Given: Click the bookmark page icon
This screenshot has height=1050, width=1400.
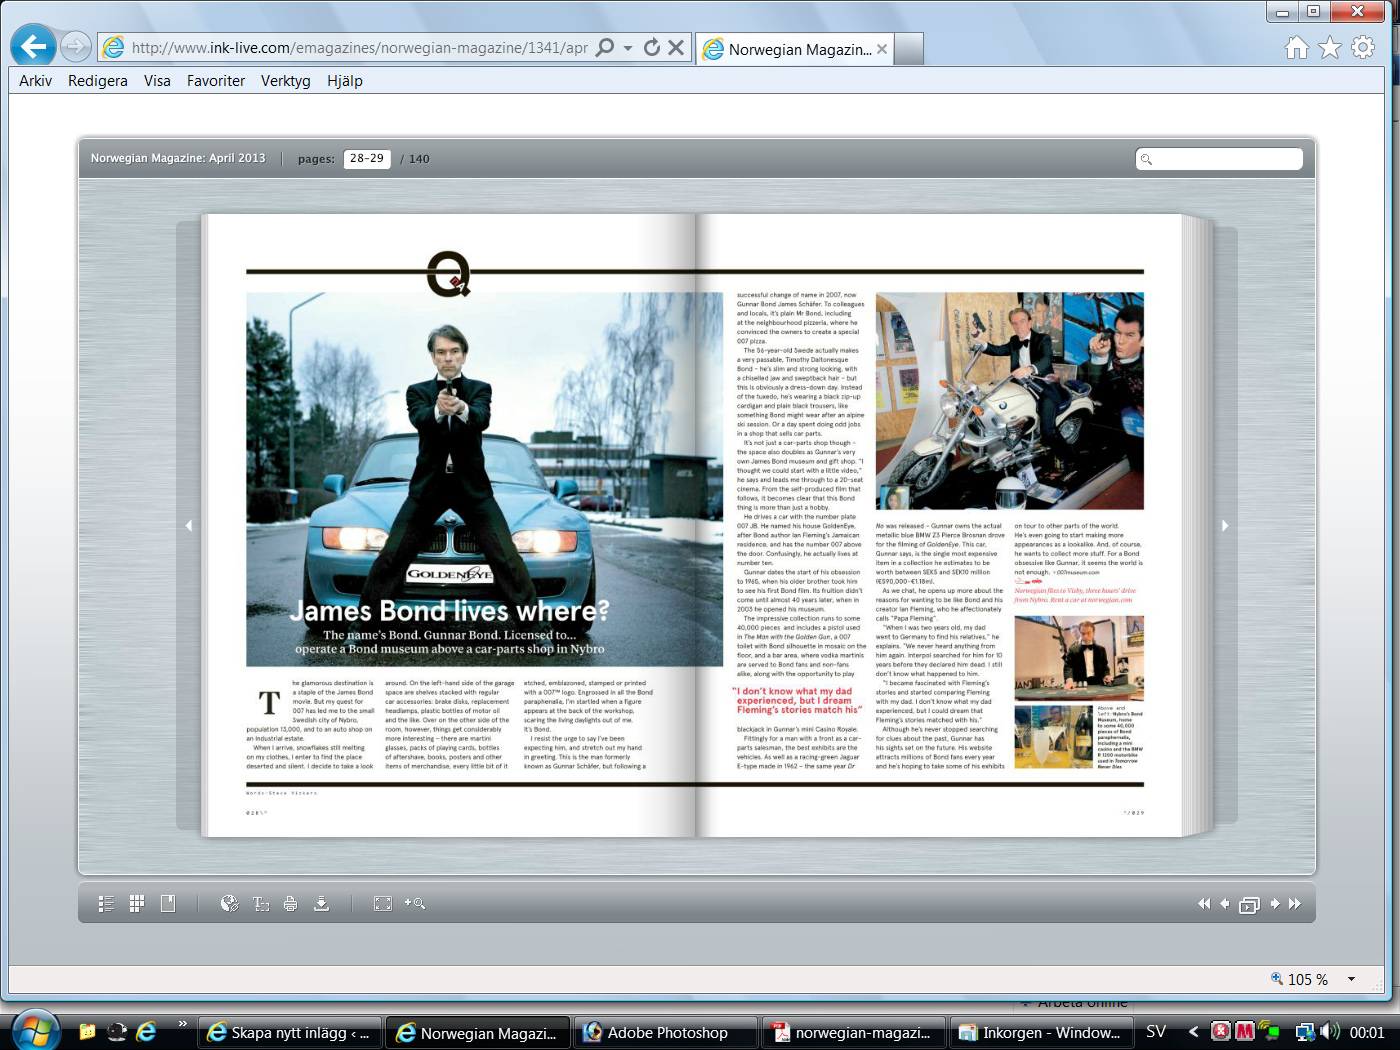Looking at the screenshot, I should coord(168,903).
